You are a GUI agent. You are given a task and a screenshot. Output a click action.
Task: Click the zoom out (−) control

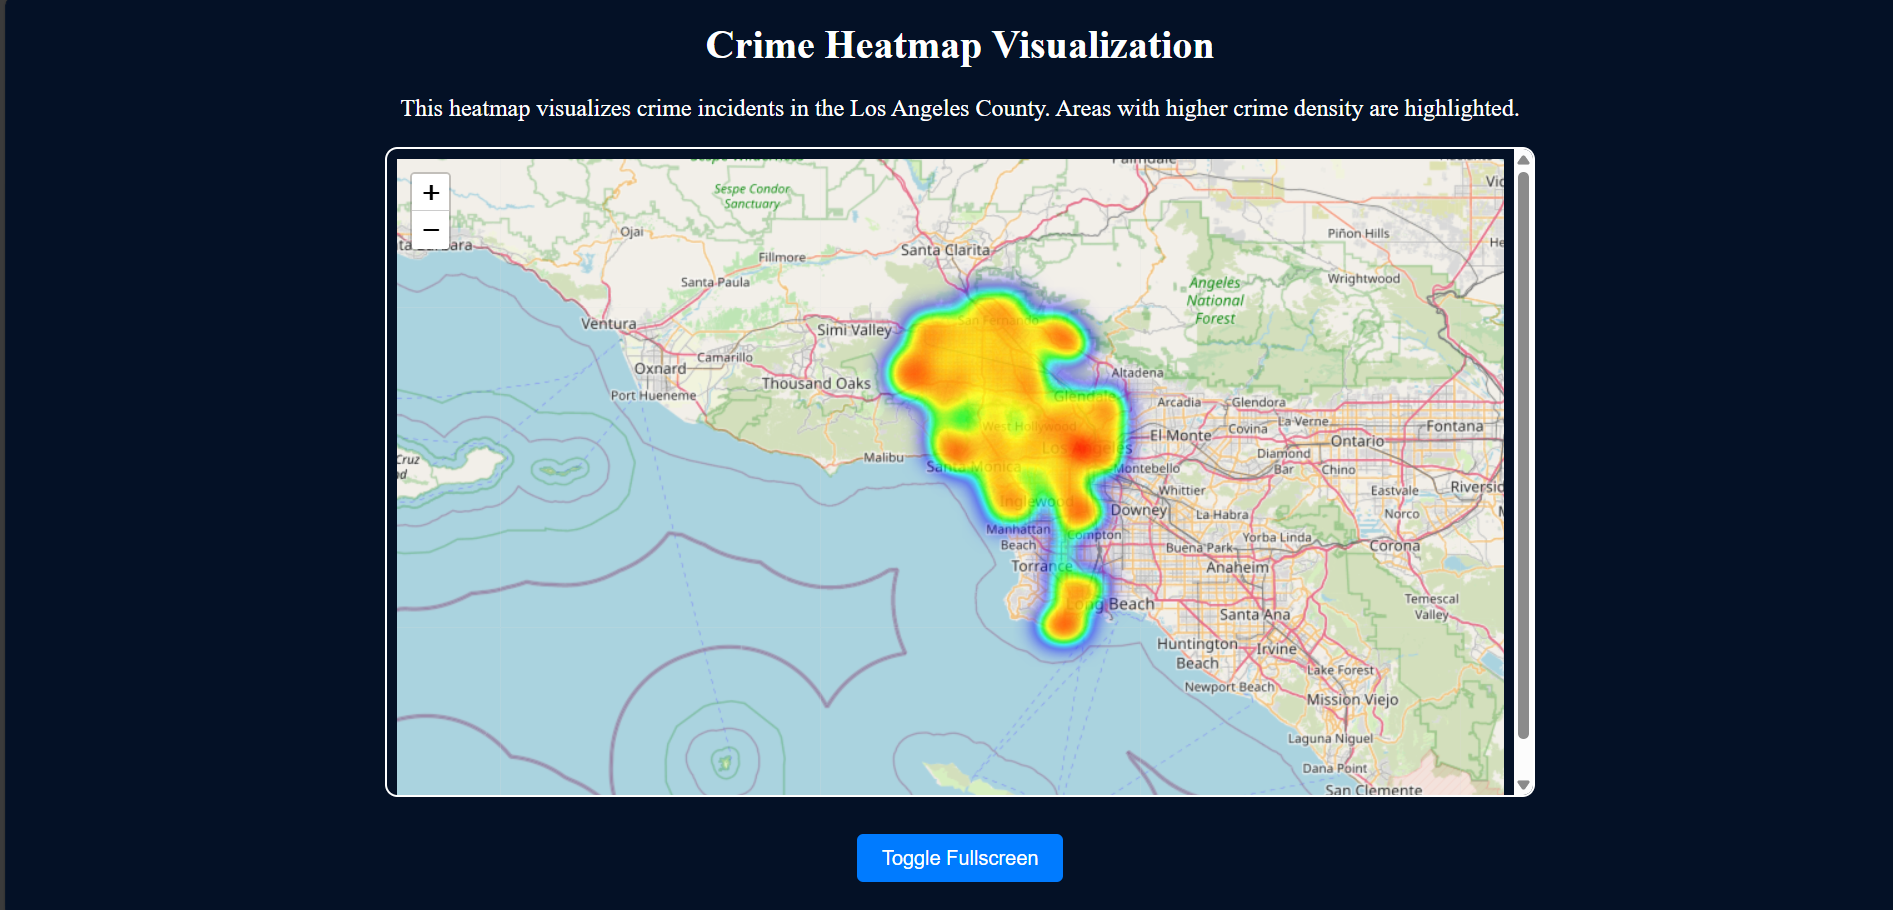431,230
